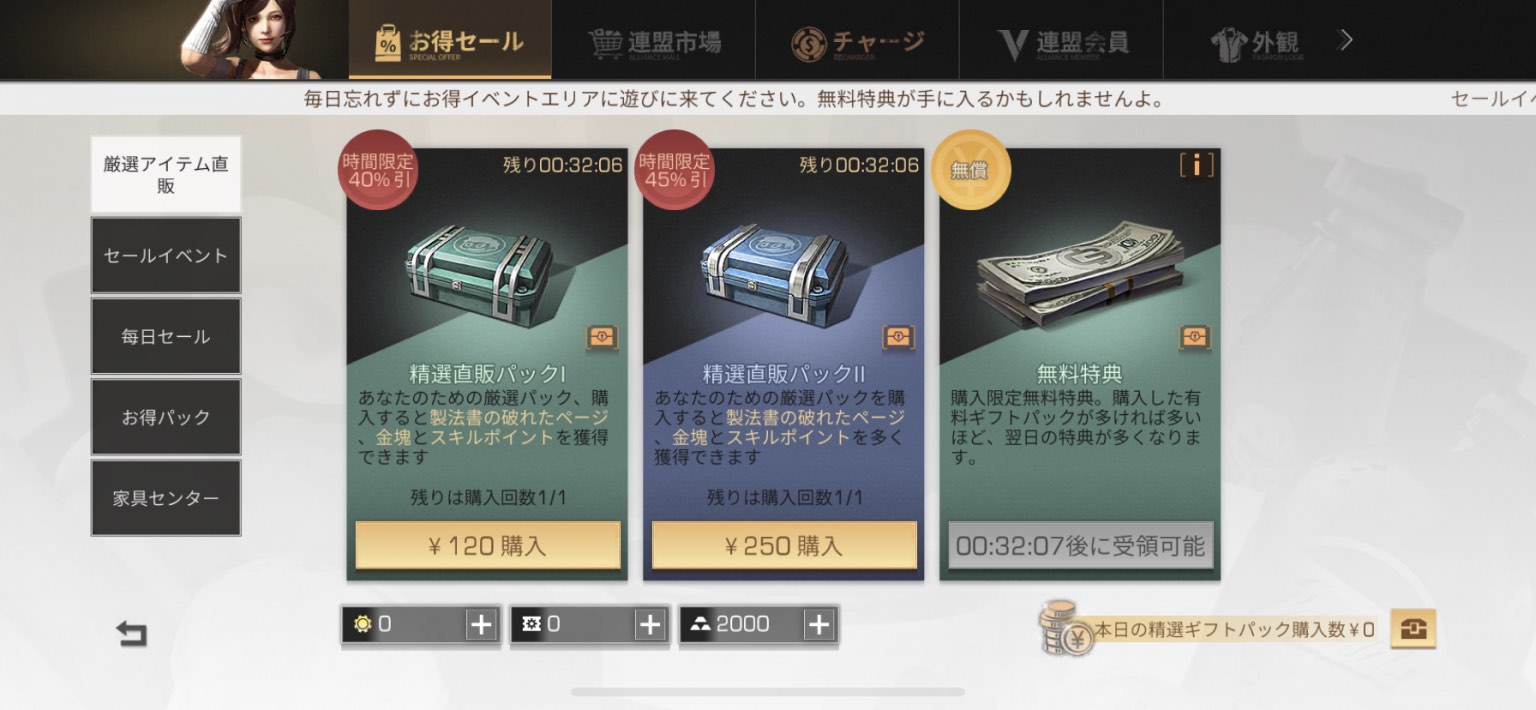1536x710 pixels.
Task: Expand more top tabs with right chevron
Action: point(1346,40)
